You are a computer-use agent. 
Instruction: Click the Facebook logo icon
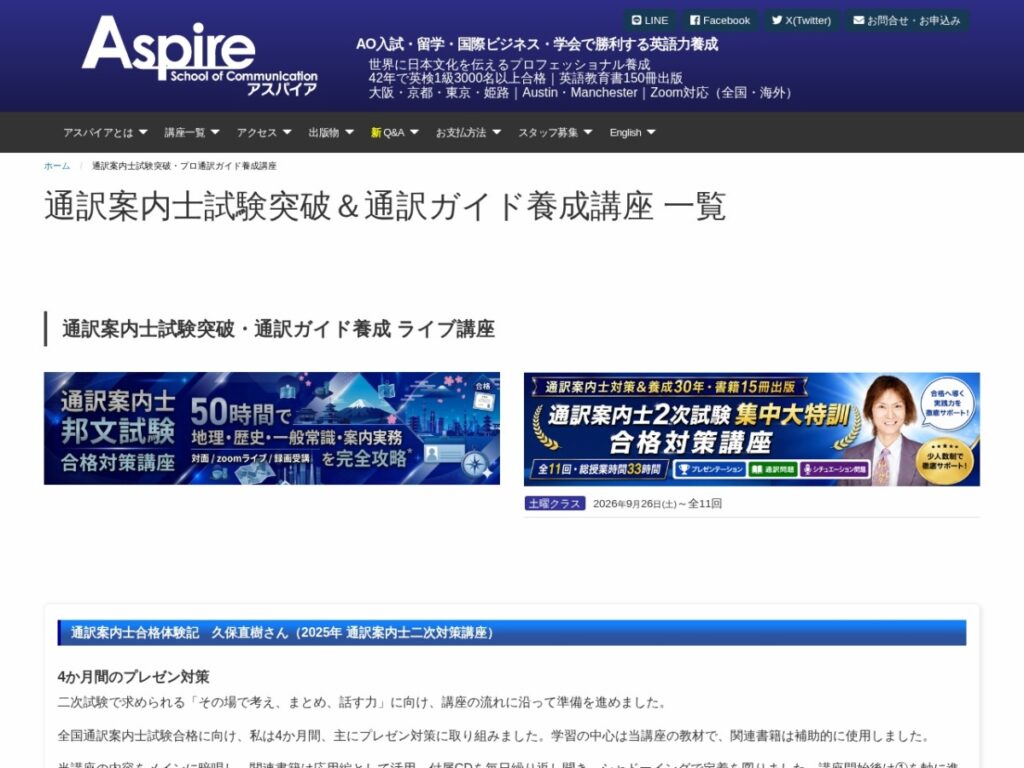click(695, 20)
